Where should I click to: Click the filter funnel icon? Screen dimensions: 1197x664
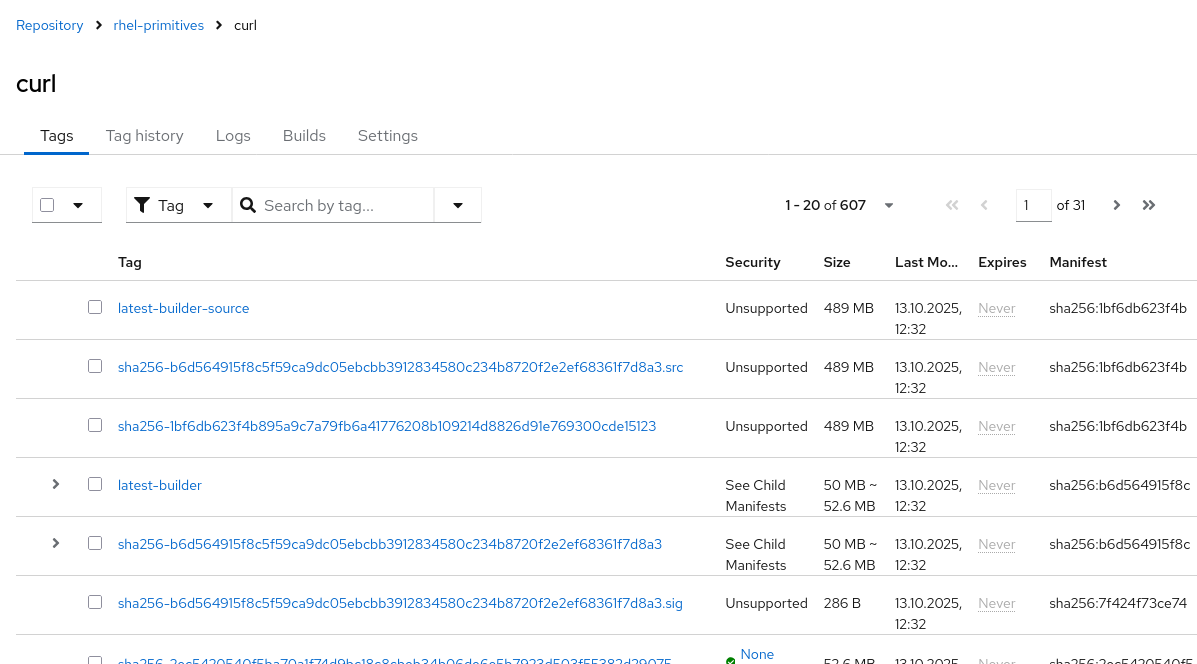[x=142, y=205]
